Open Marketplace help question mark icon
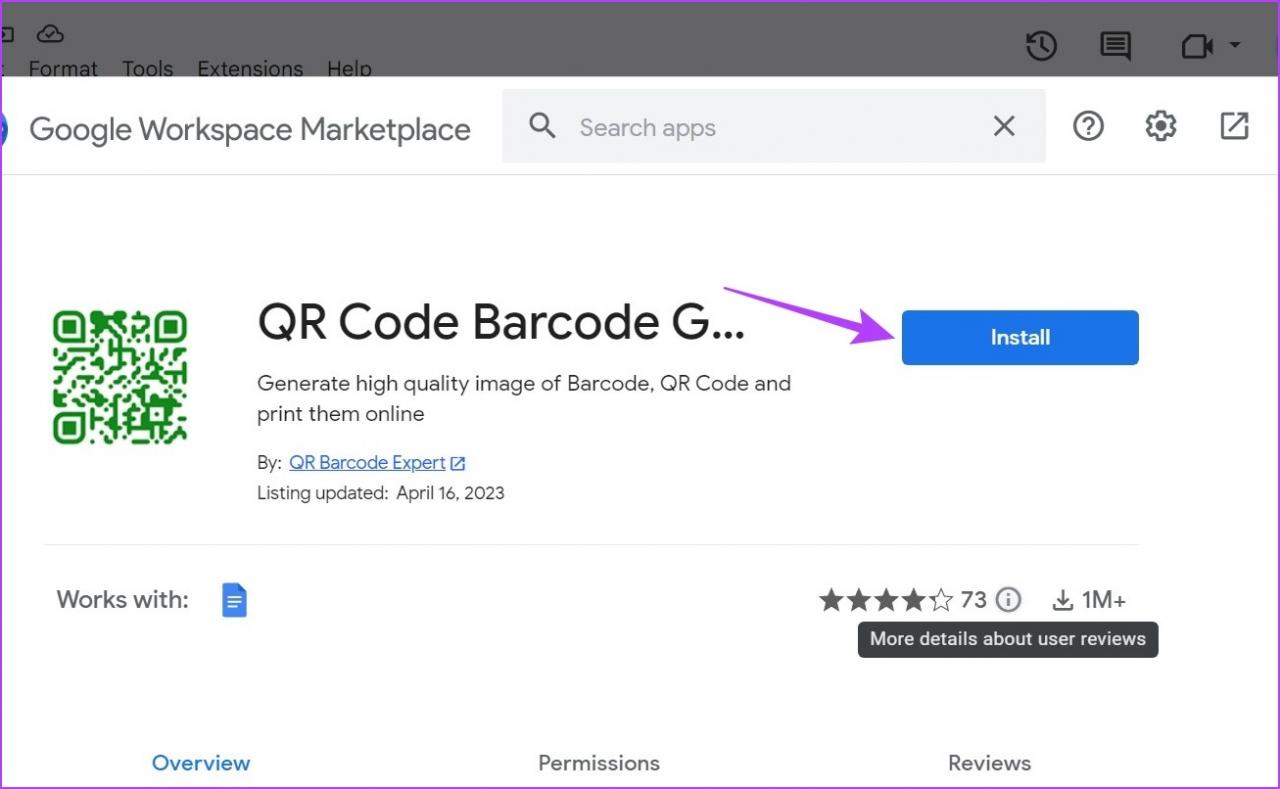The height and width of the screenshot is (789, 1280). (x=1088, y=126)
